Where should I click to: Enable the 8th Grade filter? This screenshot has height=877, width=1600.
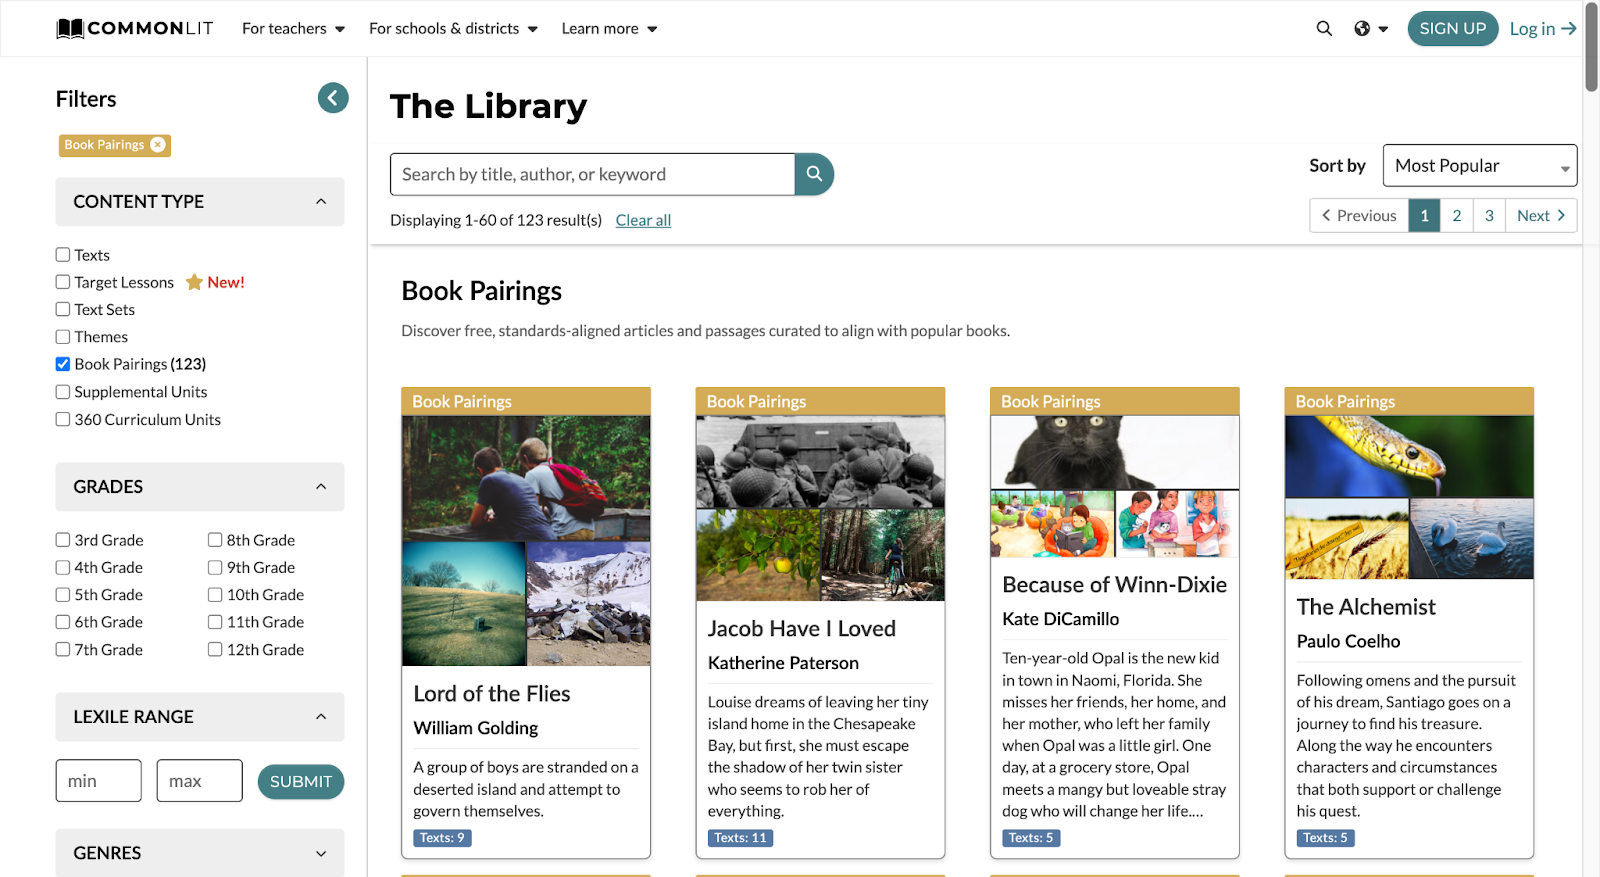coord(215,540)
